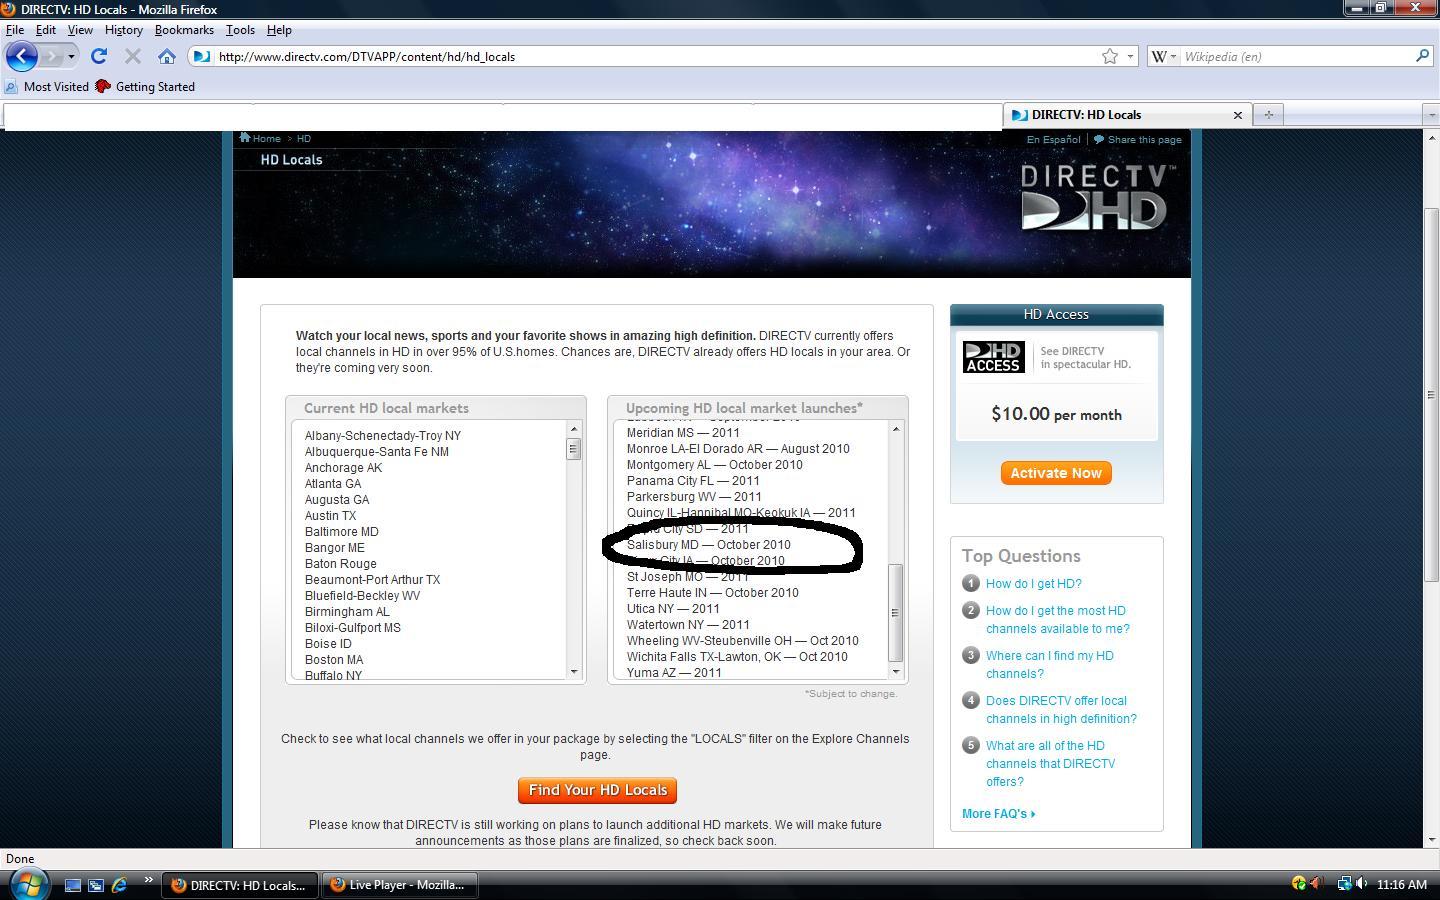This screenshot has width=1440, height=900.
Task: Open the History menu
Action: tap(124, 30)
